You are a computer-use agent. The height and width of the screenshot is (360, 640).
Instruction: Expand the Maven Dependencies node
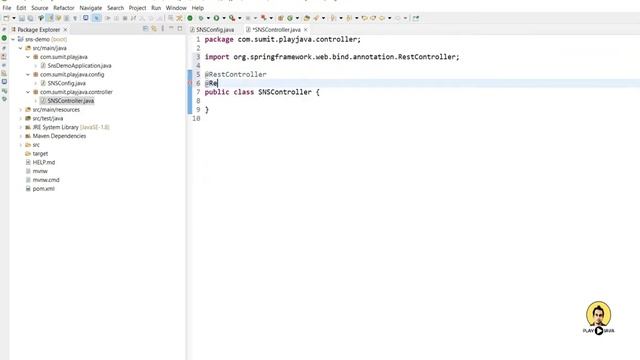tap(20, 136)
